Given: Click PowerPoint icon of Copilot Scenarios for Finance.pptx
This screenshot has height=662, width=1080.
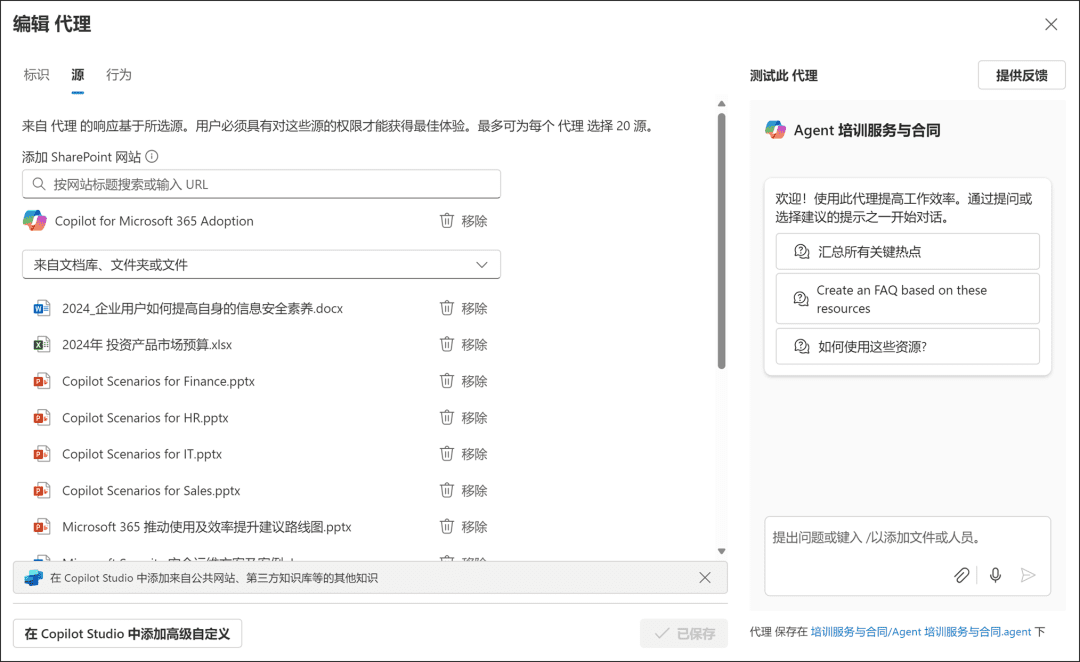Looking at the screenshot, I should [41, 381].
